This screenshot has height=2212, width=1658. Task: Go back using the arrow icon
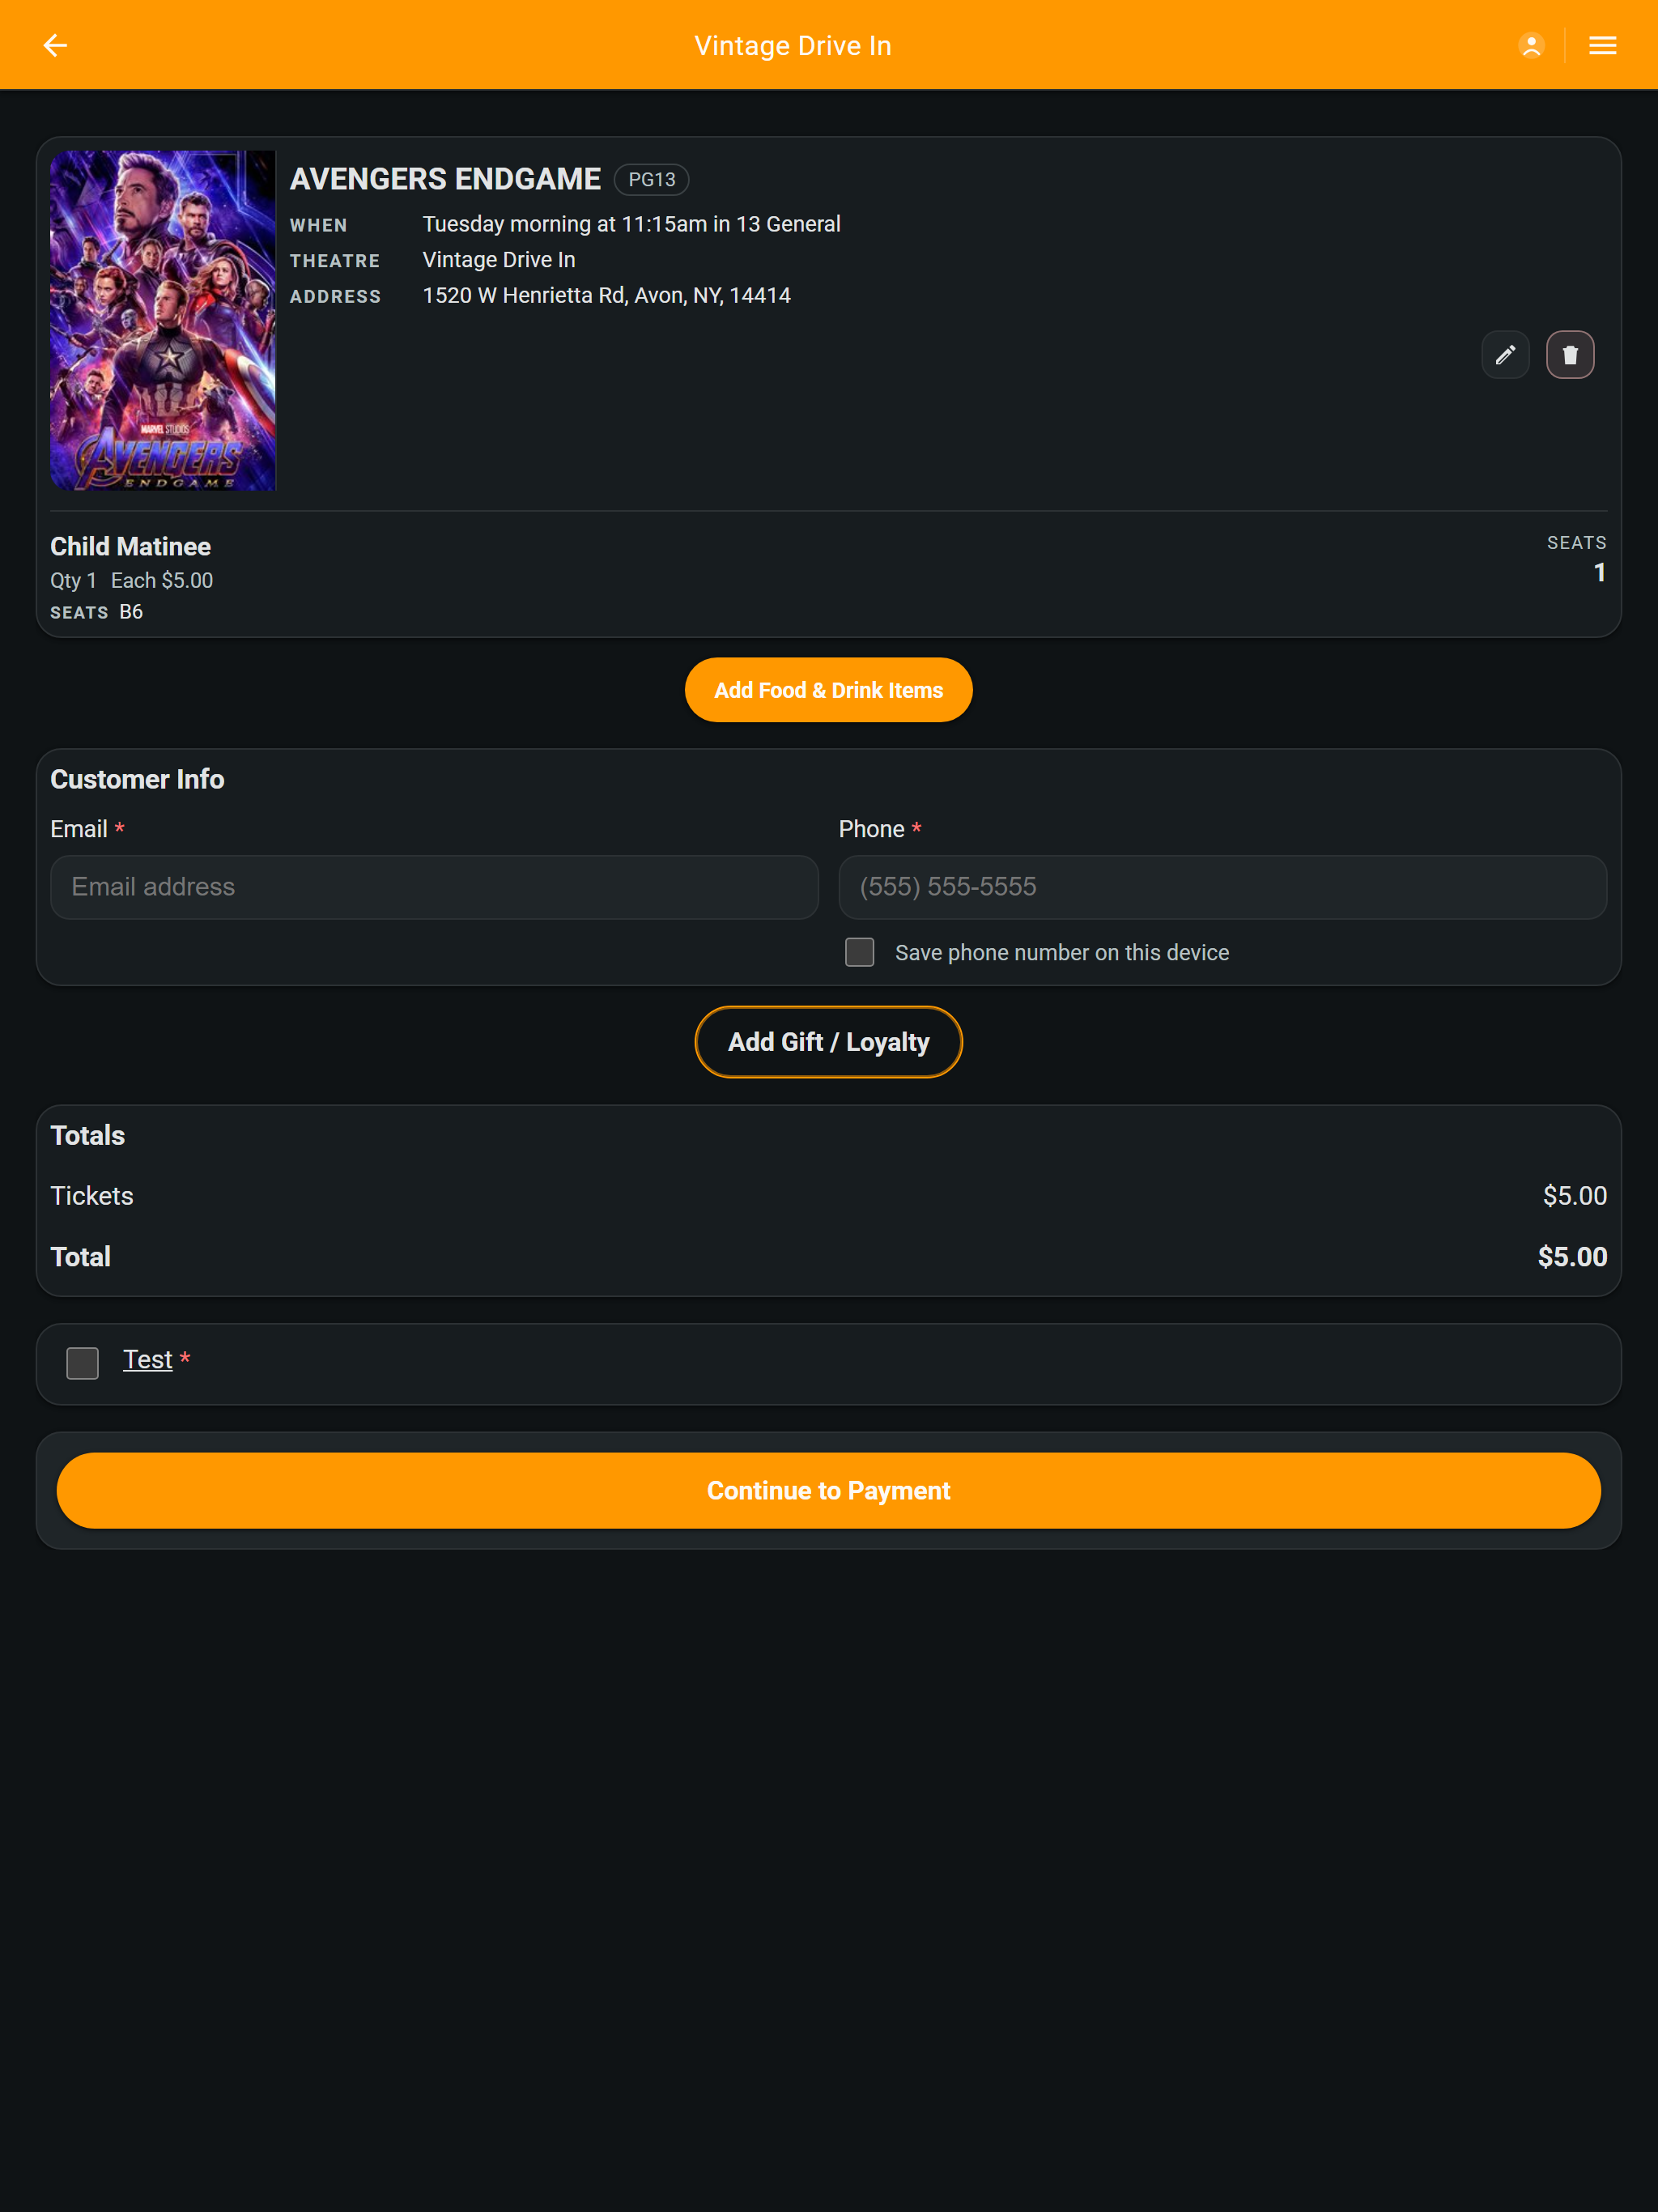[55, 45]
